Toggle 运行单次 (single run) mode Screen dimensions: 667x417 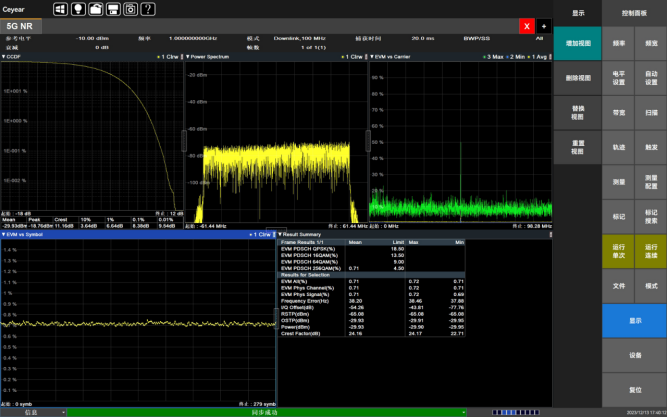tap(618, 250)
